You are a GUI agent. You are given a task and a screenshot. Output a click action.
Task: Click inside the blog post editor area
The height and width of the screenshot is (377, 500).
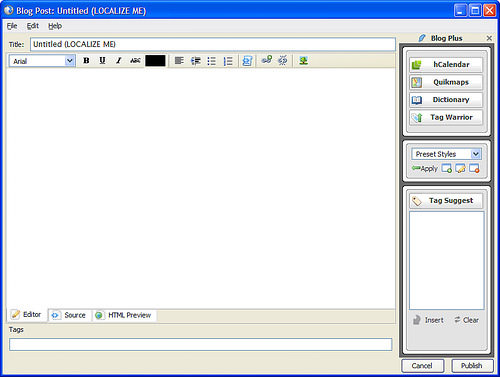(201, 188)
